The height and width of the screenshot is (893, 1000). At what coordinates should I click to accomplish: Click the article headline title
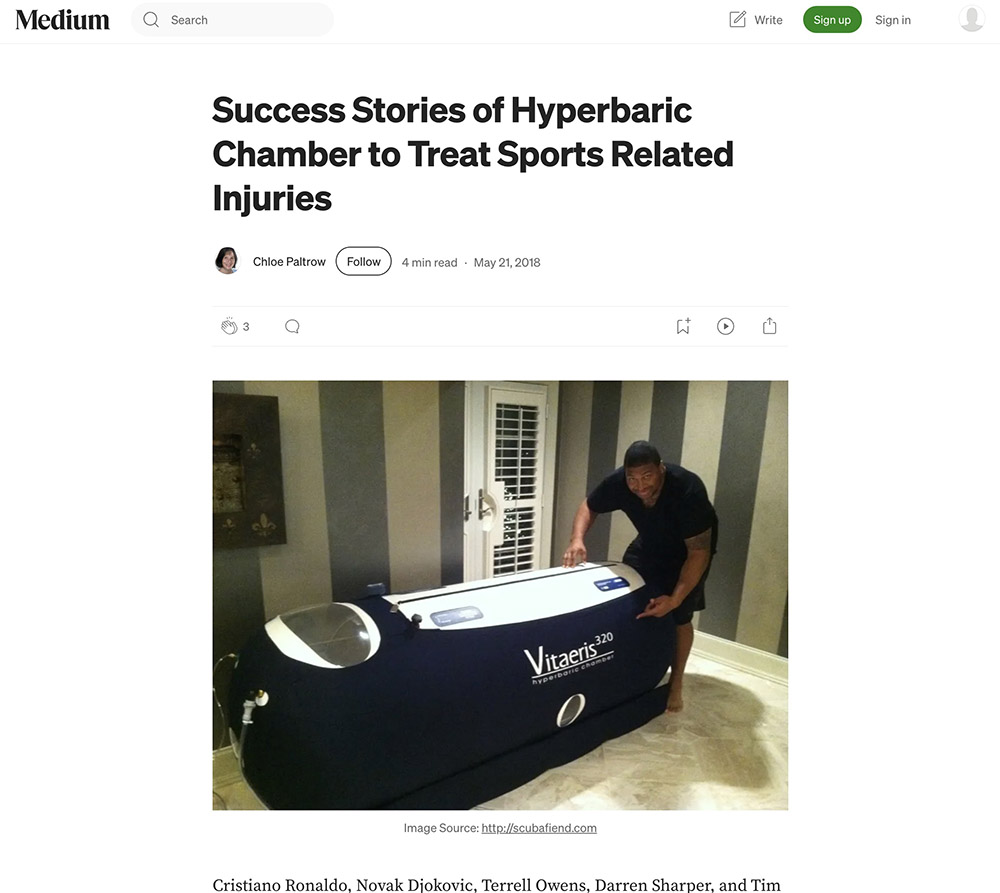(473, 154)
